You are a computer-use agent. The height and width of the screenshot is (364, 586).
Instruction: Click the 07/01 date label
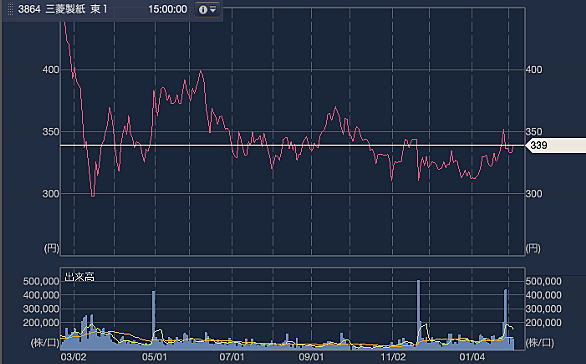pos(232,357)
